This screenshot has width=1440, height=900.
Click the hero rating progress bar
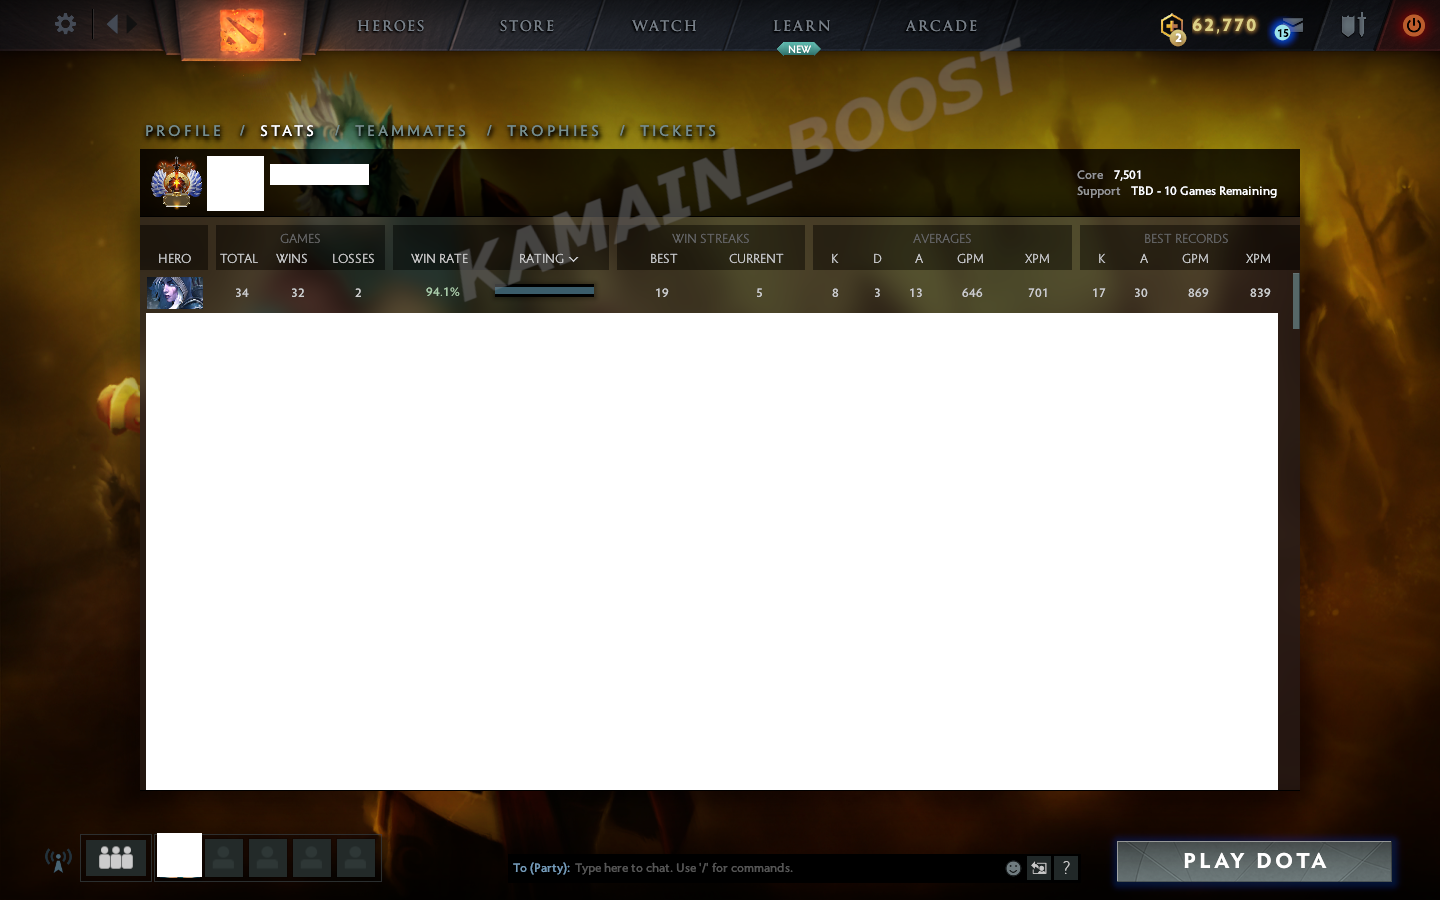click(544, 292)
